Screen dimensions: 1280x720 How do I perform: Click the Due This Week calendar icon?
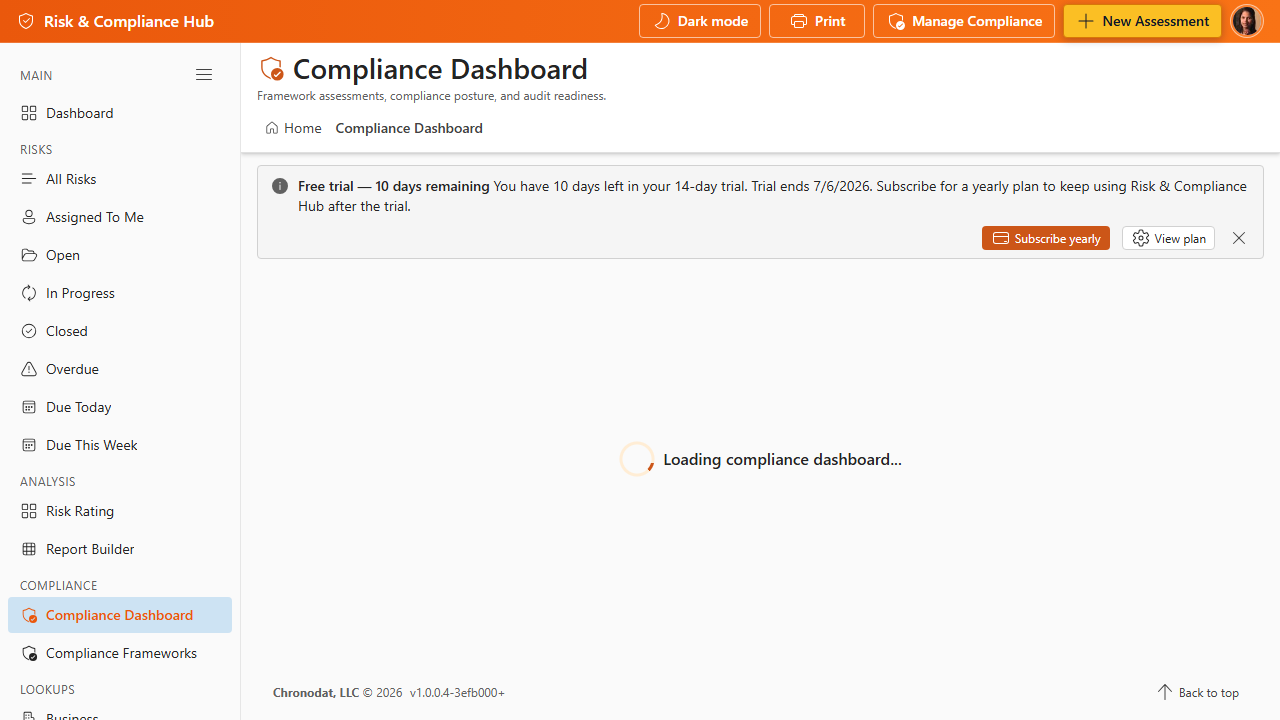[29, 445]
